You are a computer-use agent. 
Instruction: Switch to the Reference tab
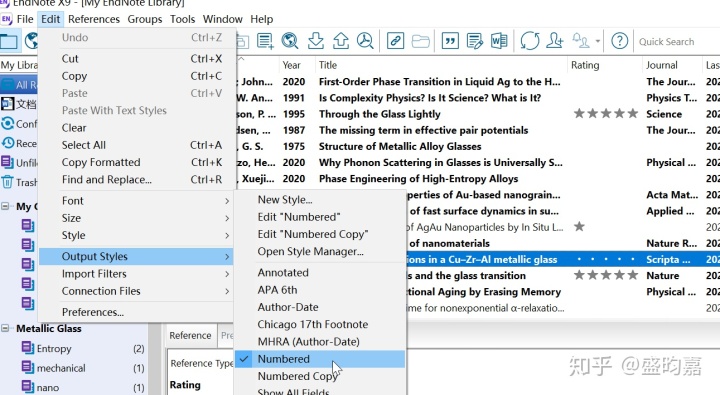[190, 335]
